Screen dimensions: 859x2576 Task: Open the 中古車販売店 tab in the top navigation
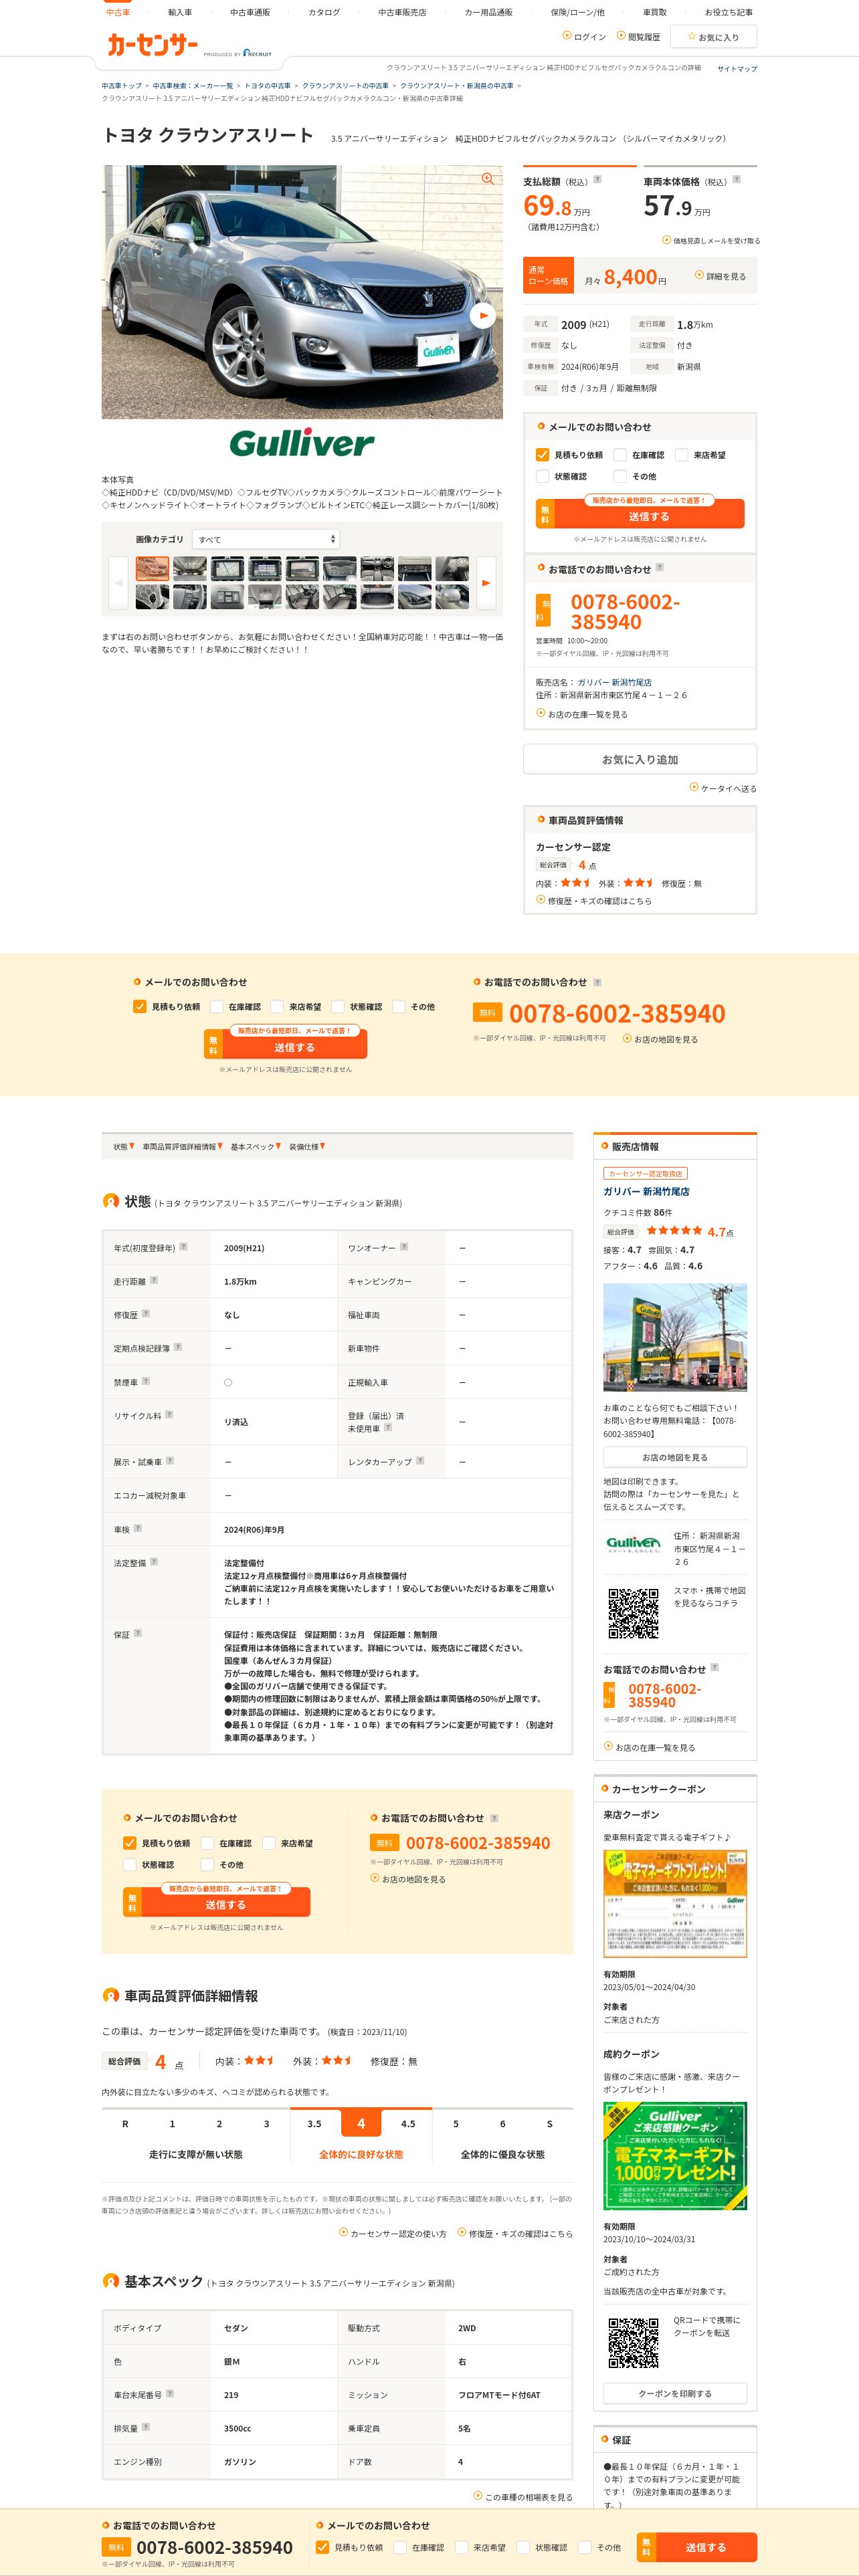(x=402, y=12)
